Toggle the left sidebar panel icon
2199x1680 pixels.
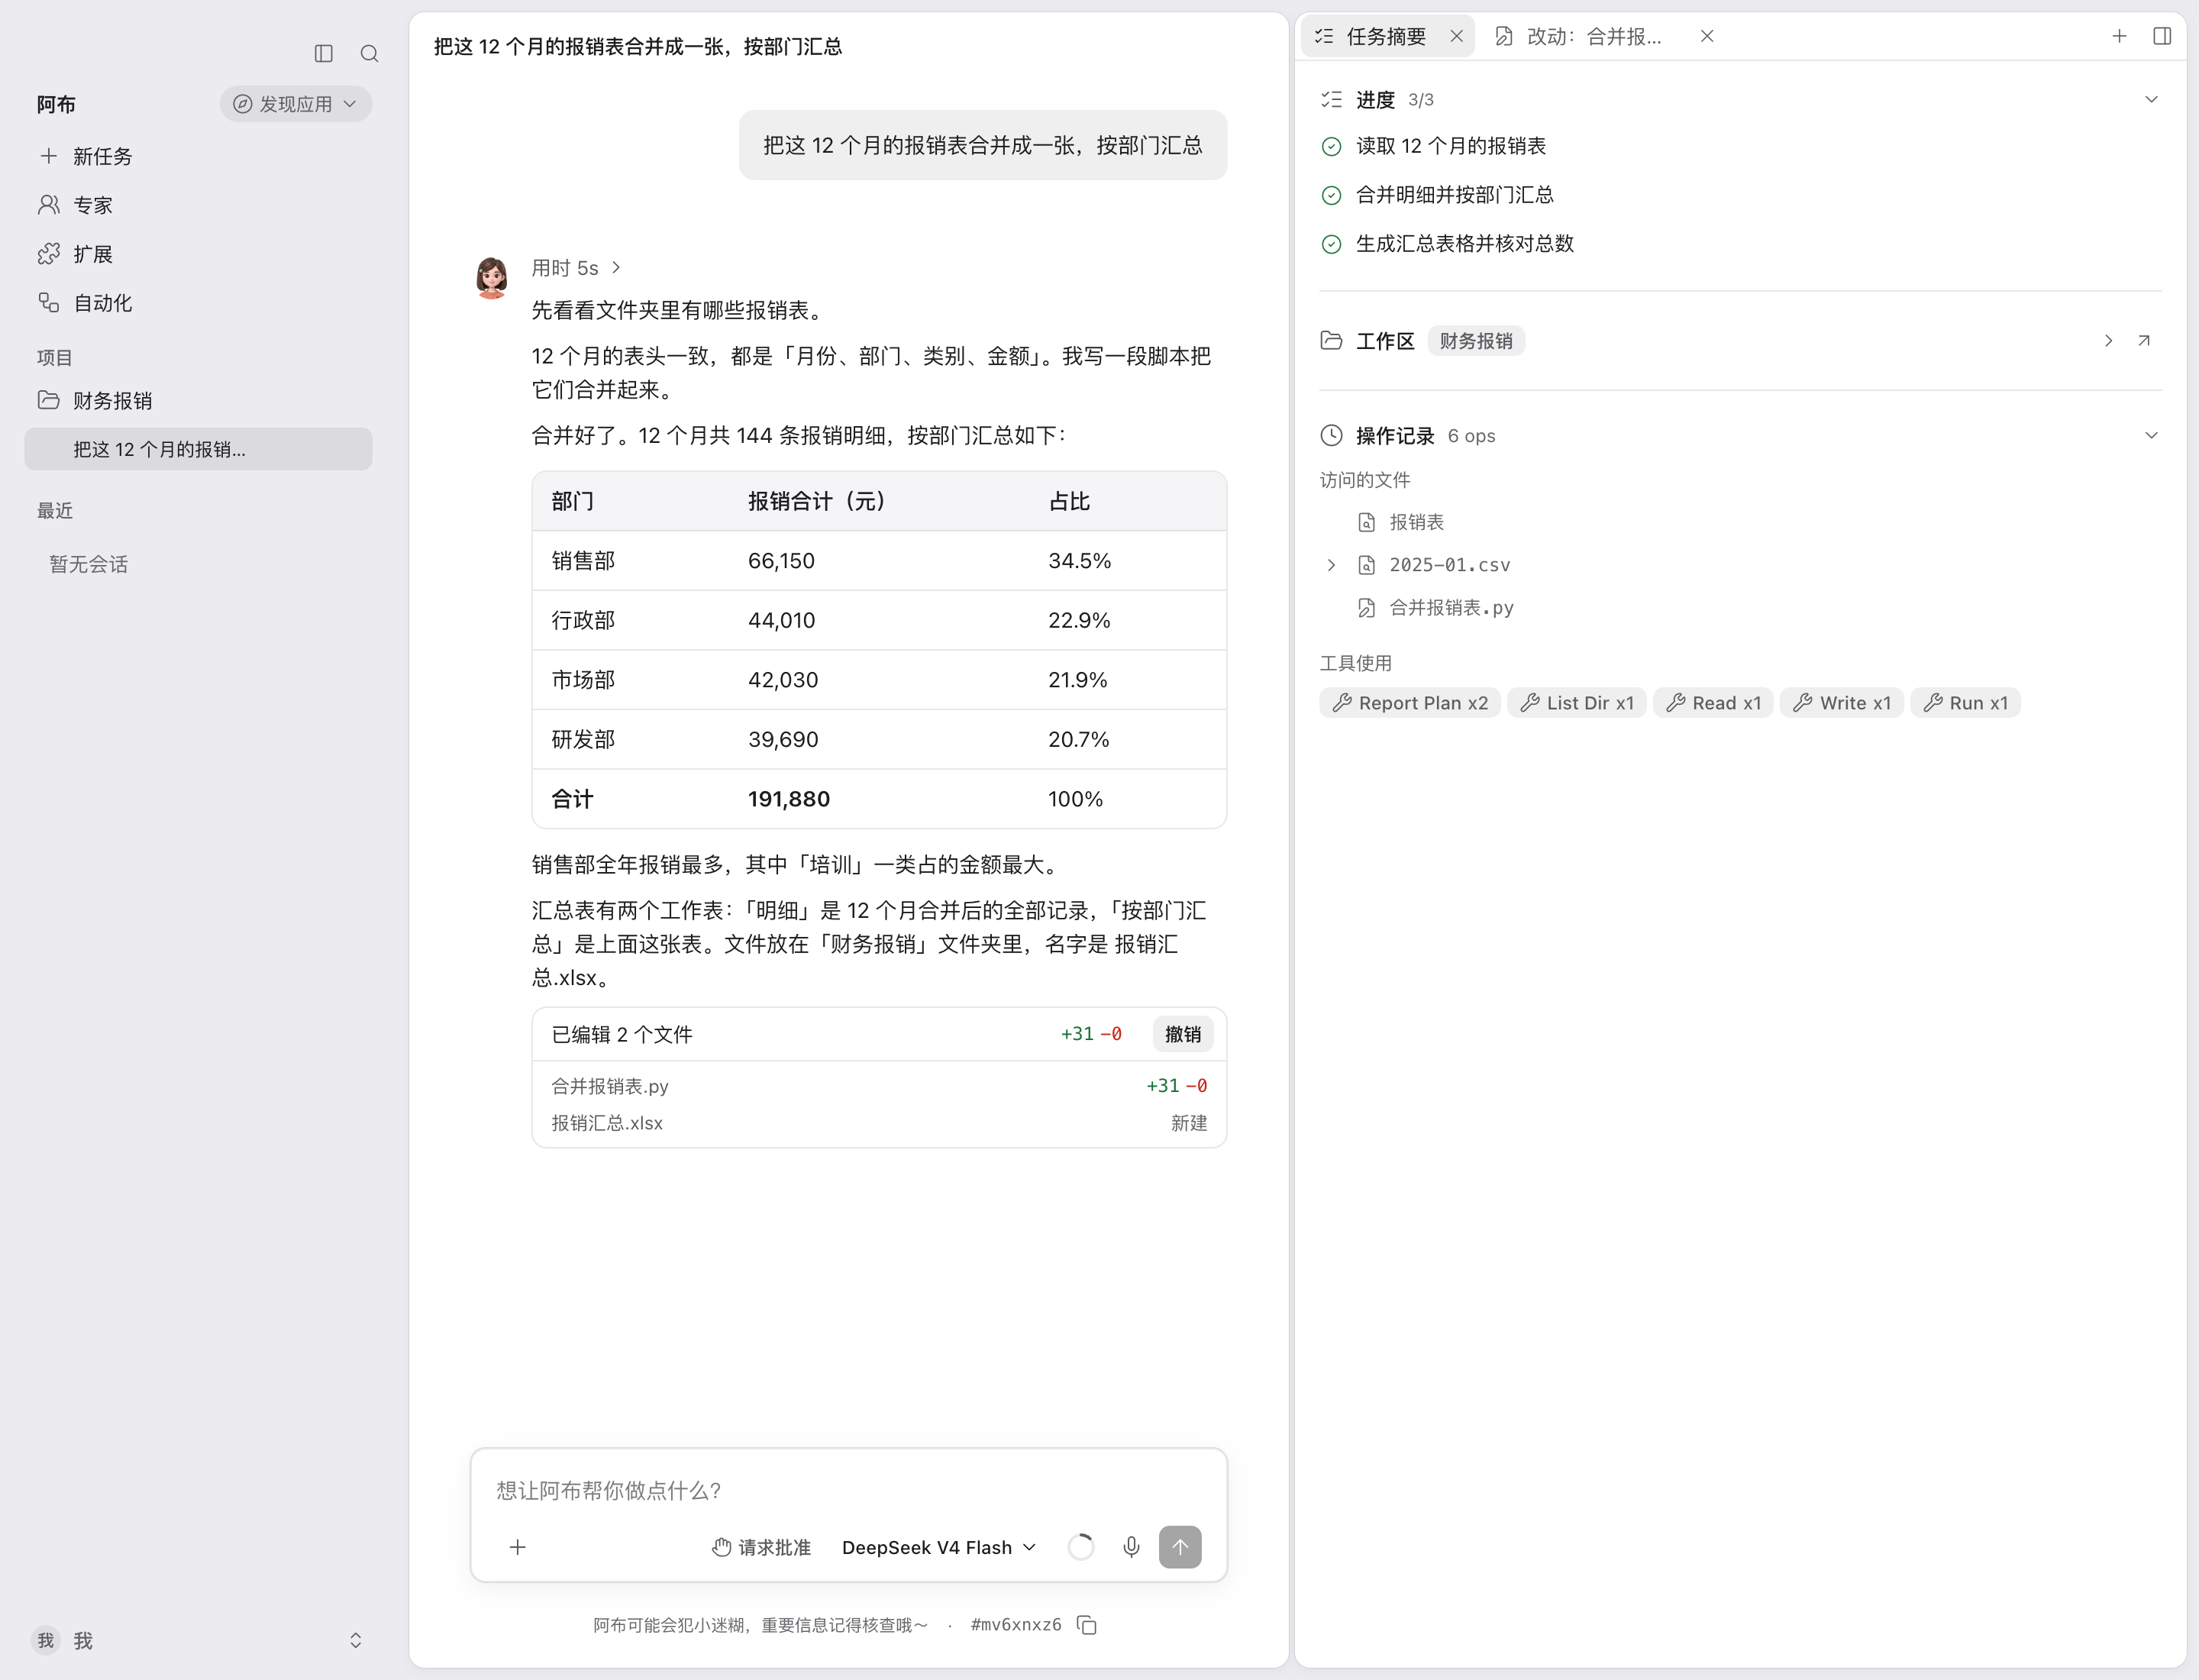point(323,53)
